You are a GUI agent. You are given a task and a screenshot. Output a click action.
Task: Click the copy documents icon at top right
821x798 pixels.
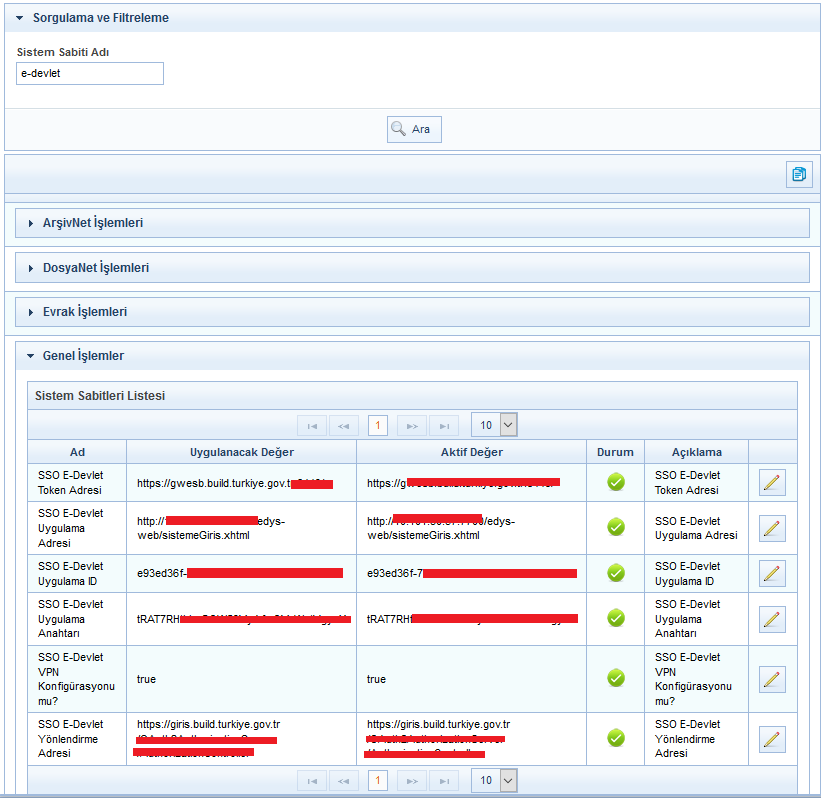pyautogui.click(x=798, y=174)
